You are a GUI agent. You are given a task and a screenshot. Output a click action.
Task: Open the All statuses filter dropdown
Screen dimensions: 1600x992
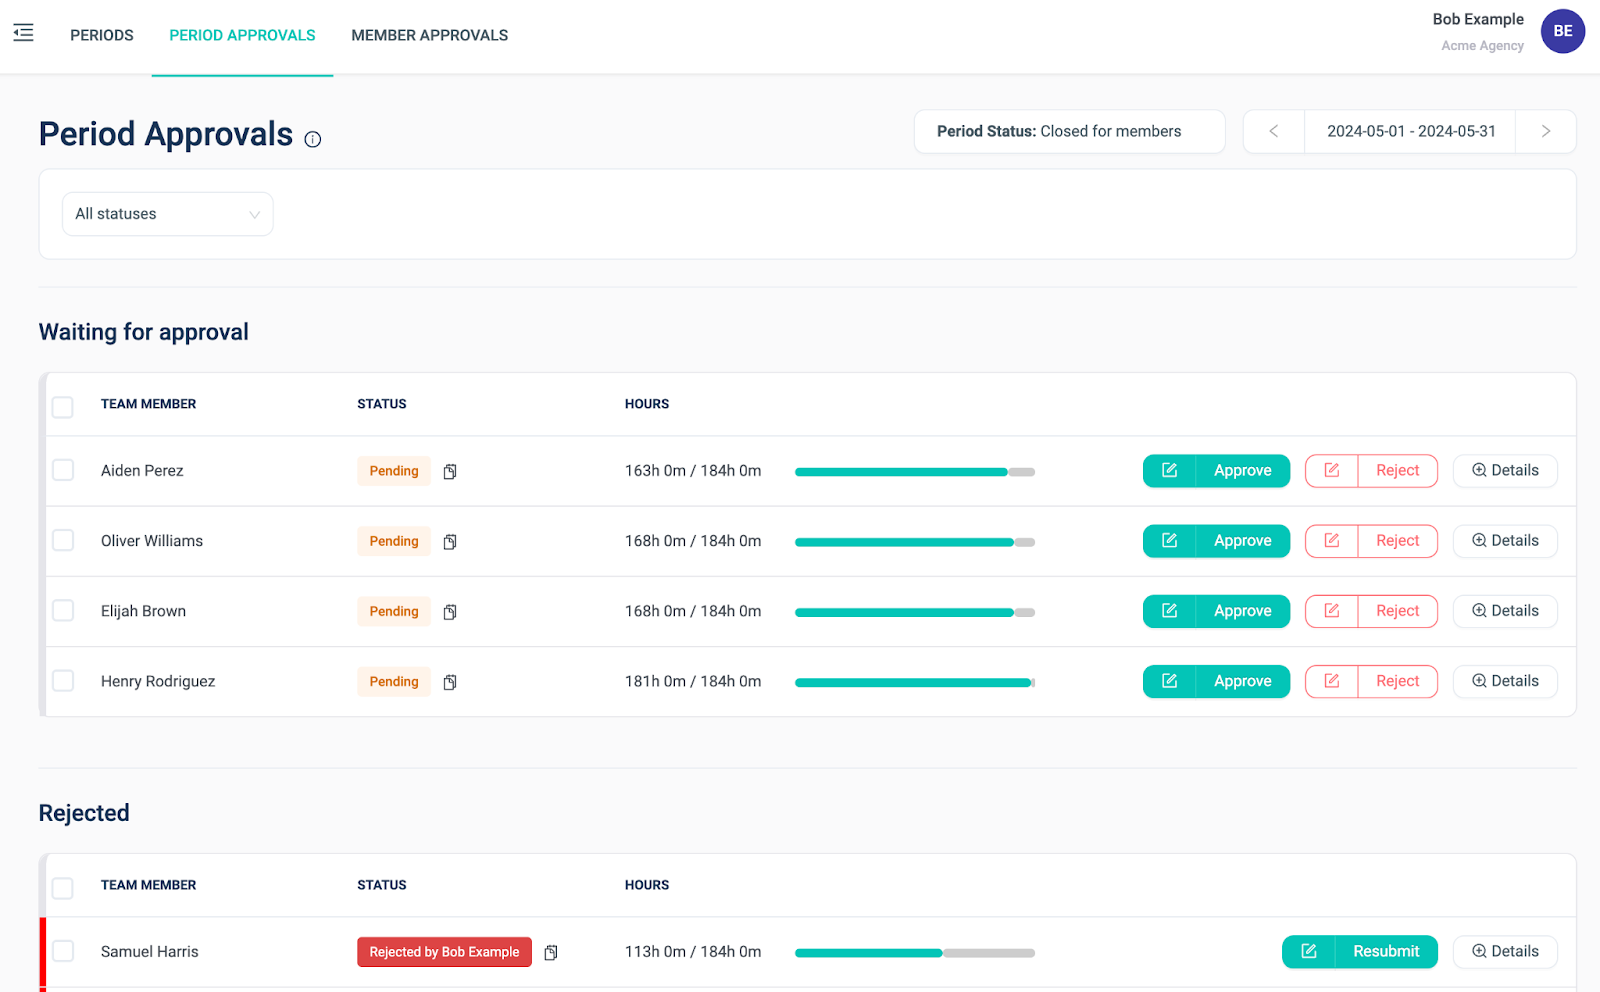168,214
